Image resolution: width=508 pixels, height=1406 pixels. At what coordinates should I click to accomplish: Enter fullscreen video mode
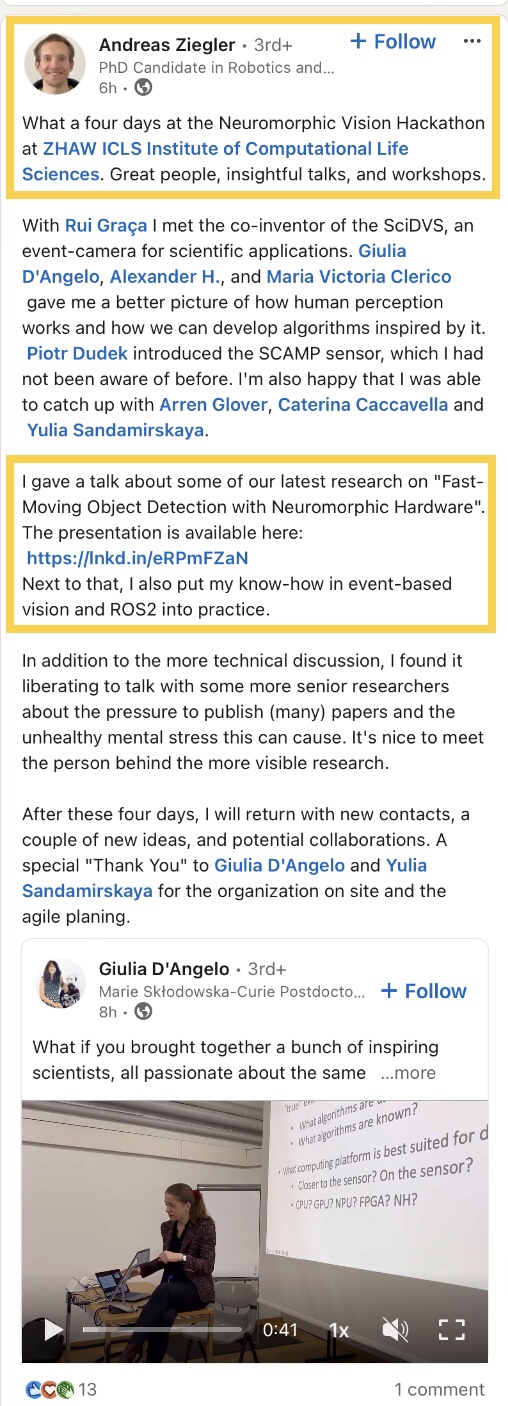(x=453, y=1330)
